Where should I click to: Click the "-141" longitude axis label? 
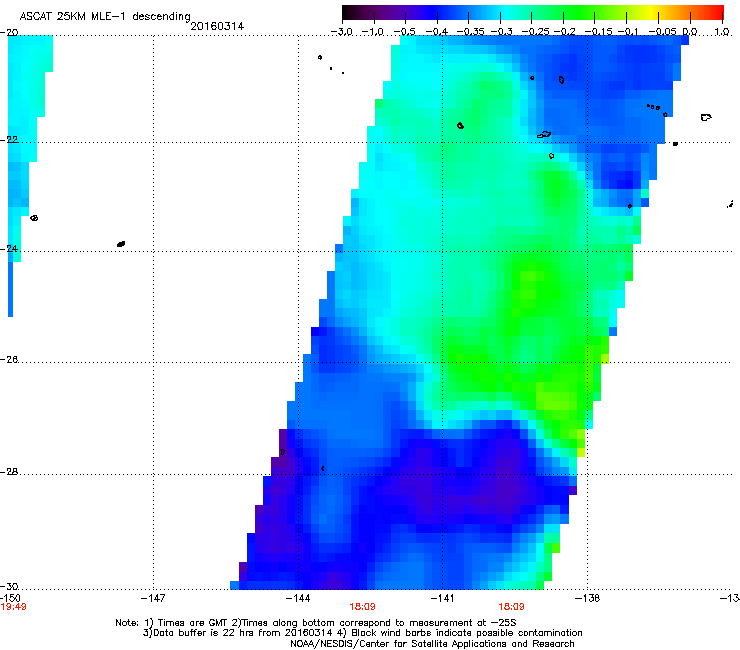443,598
